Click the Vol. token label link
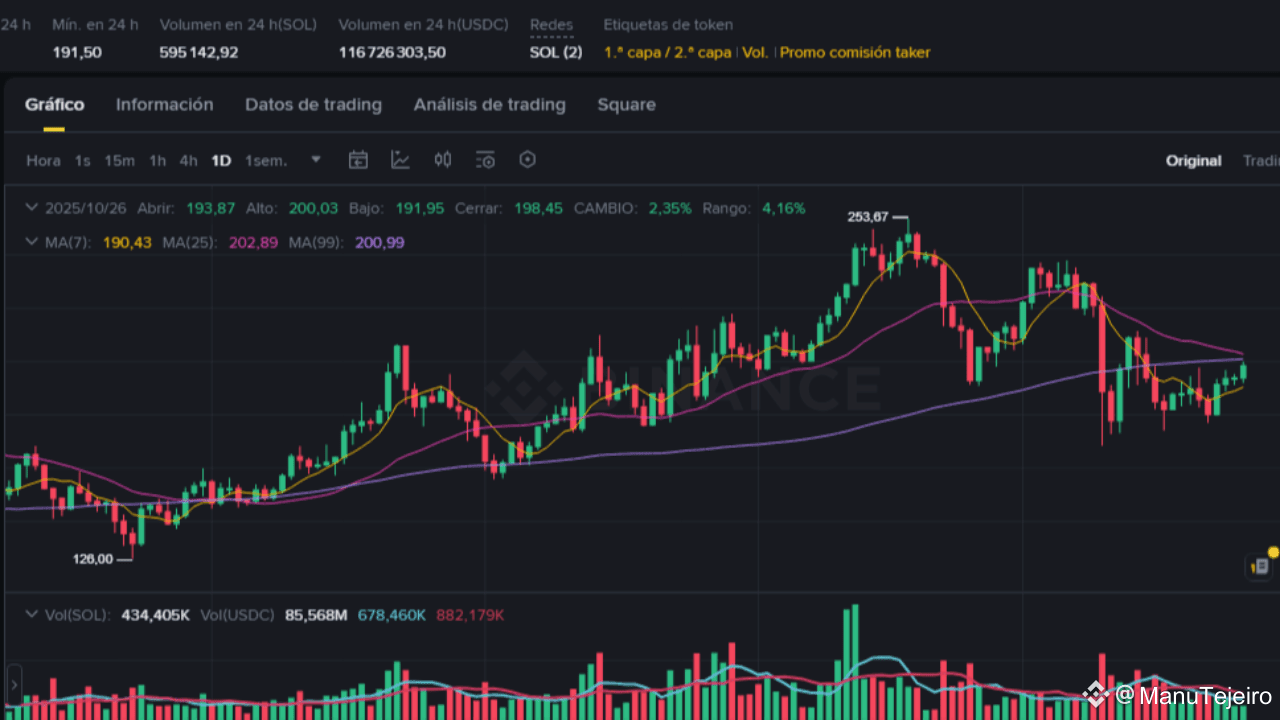1280x720 pixels. click(752, 52)
